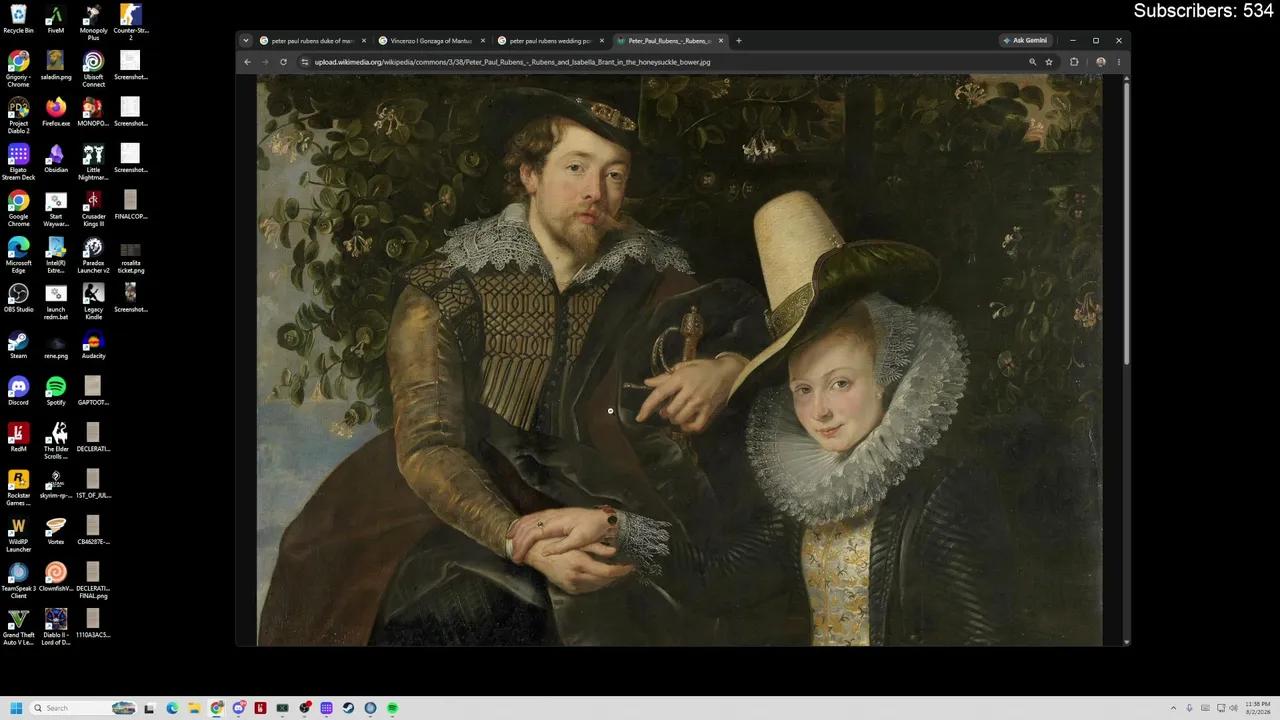Close the 'peter paul rubens wedding' tab
Screen dimensions: 1280x720
[602, 41]
